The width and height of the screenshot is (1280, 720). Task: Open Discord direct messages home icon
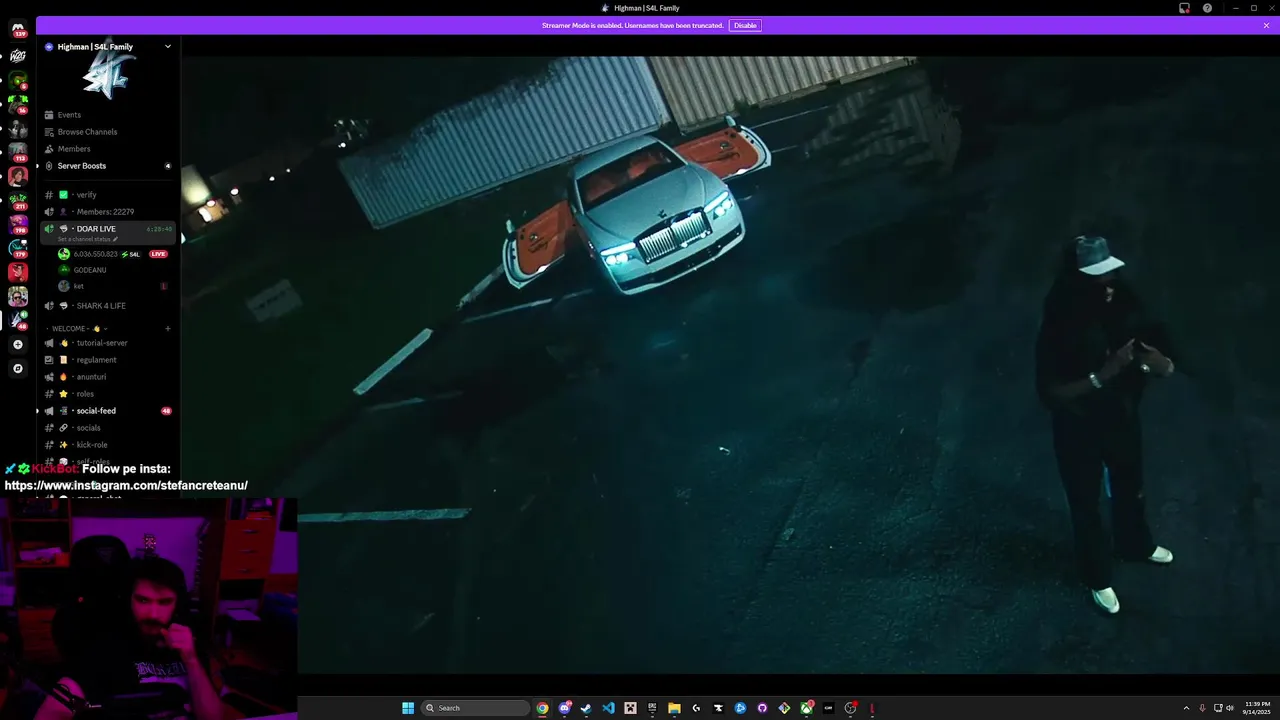point(17,29)
